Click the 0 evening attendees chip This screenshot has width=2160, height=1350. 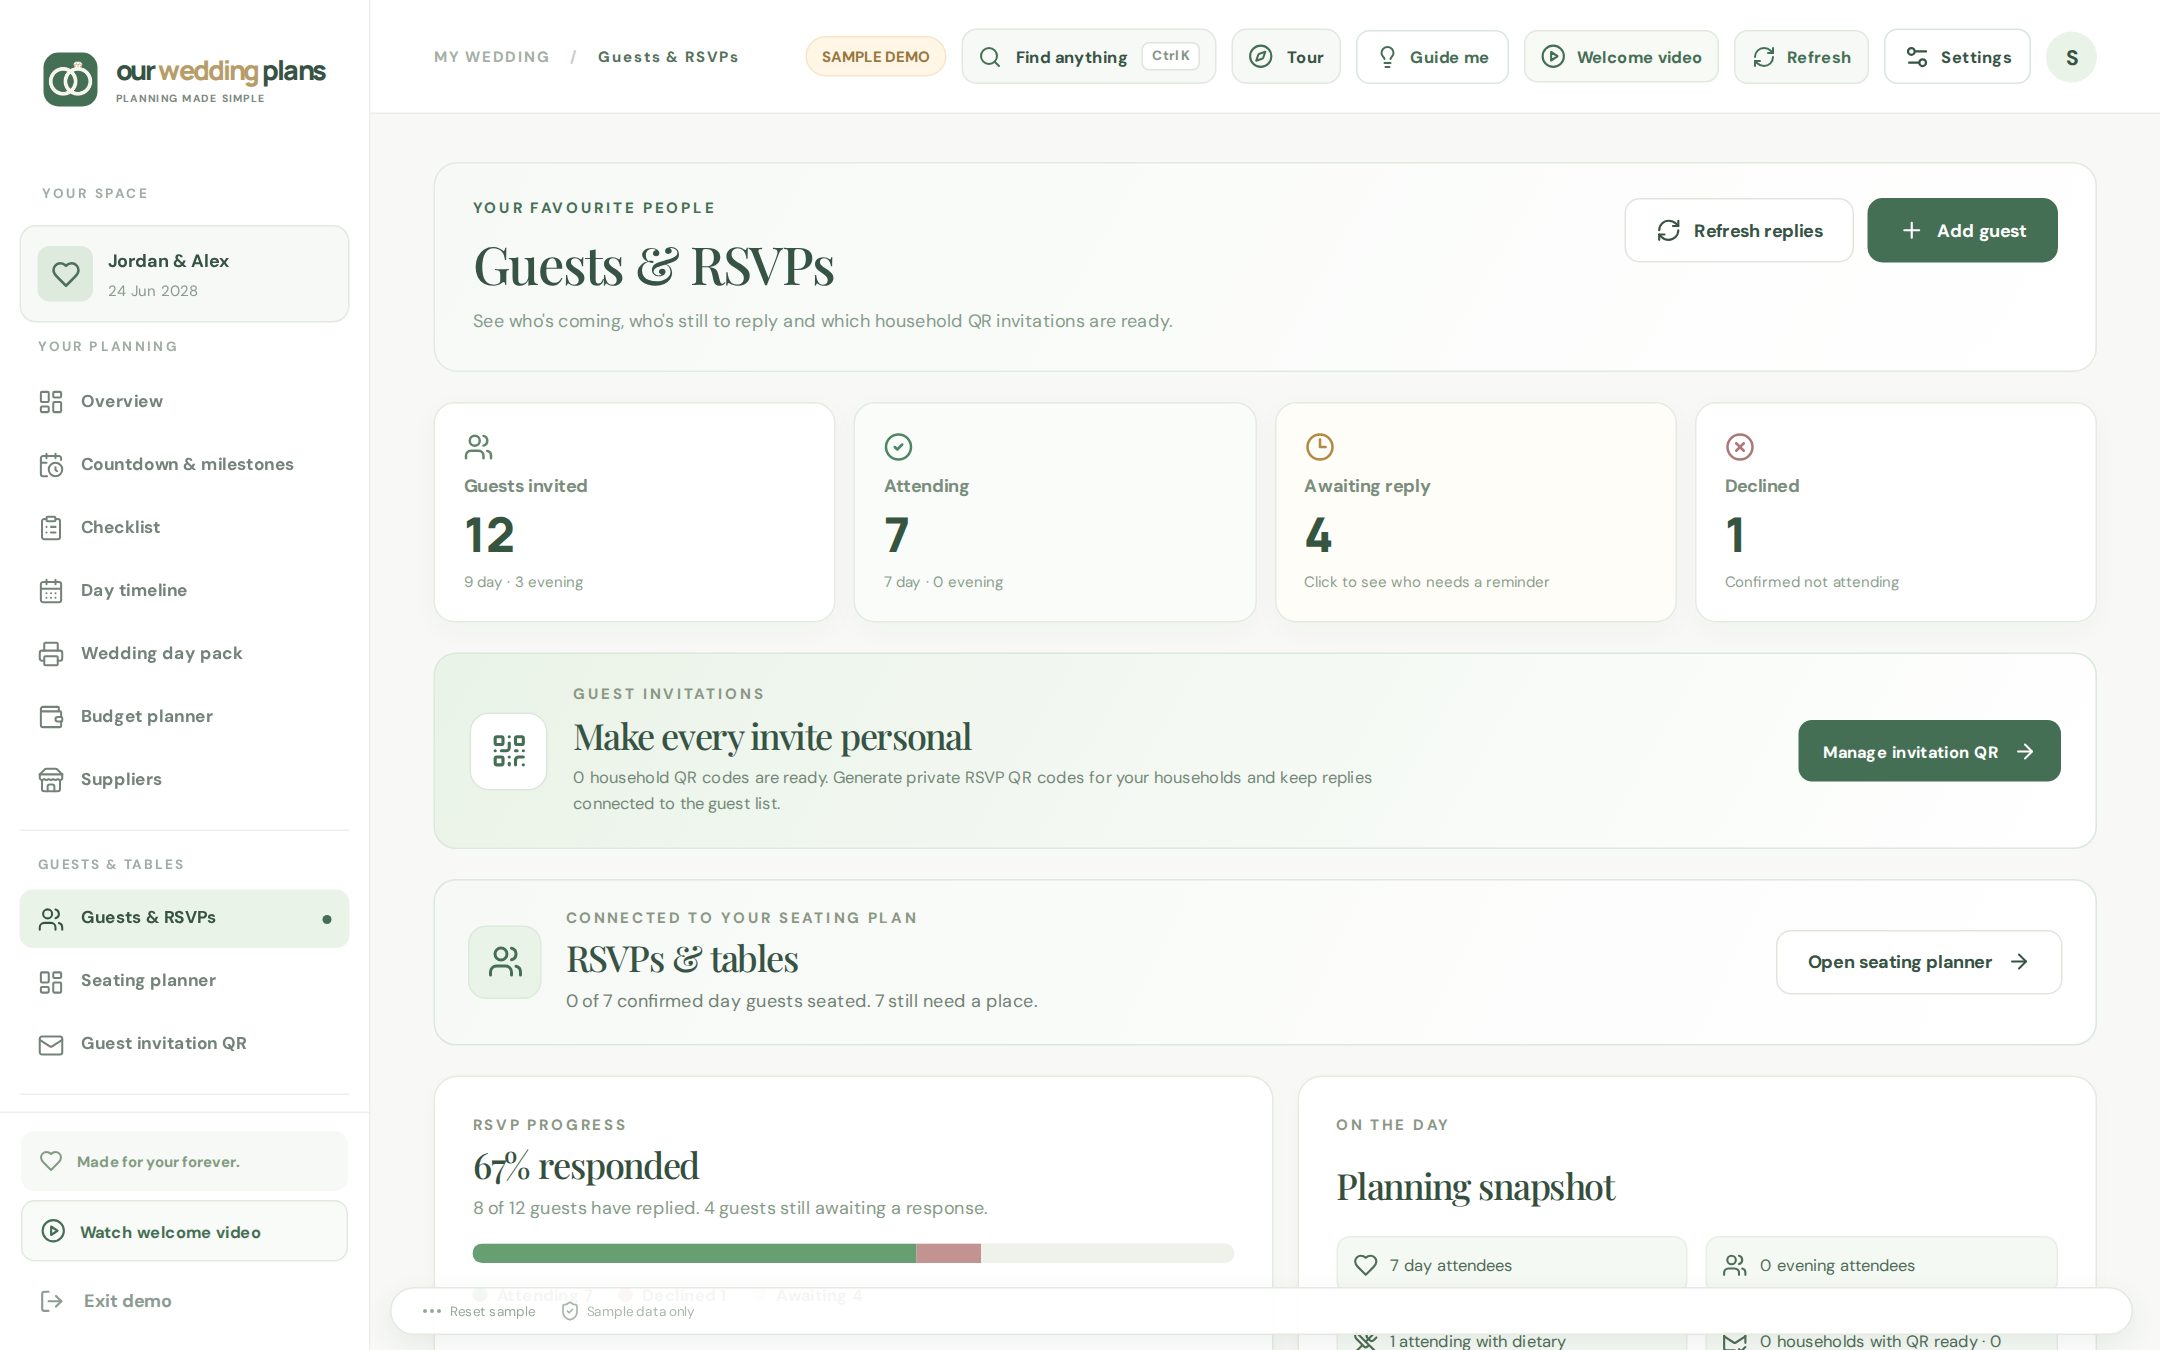1880,1265
